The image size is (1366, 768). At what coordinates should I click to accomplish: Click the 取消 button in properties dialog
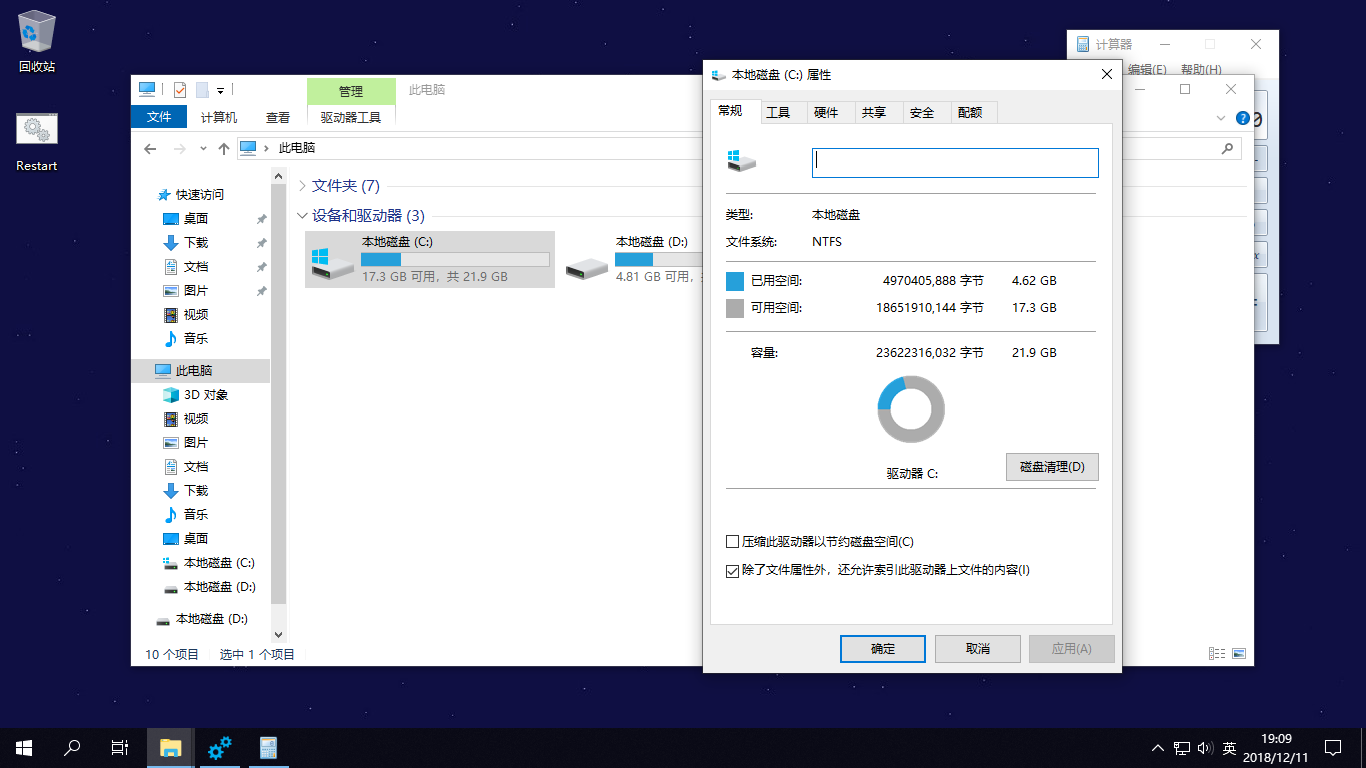pyautogui.click(x=977, y=649)
